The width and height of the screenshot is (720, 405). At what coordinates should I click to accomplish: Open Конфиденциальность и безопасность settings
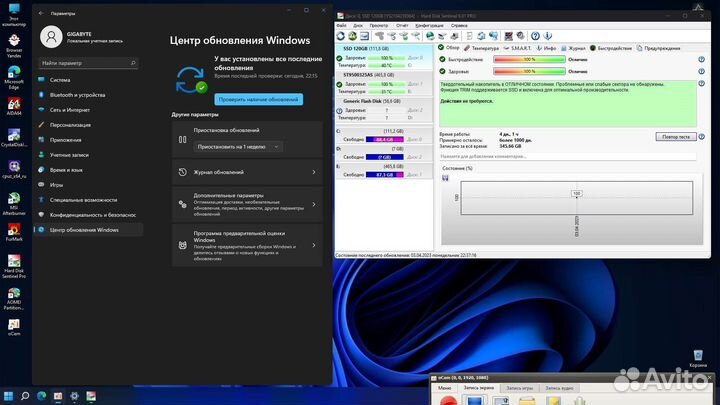pyautogui.click(x=89, y=215)
